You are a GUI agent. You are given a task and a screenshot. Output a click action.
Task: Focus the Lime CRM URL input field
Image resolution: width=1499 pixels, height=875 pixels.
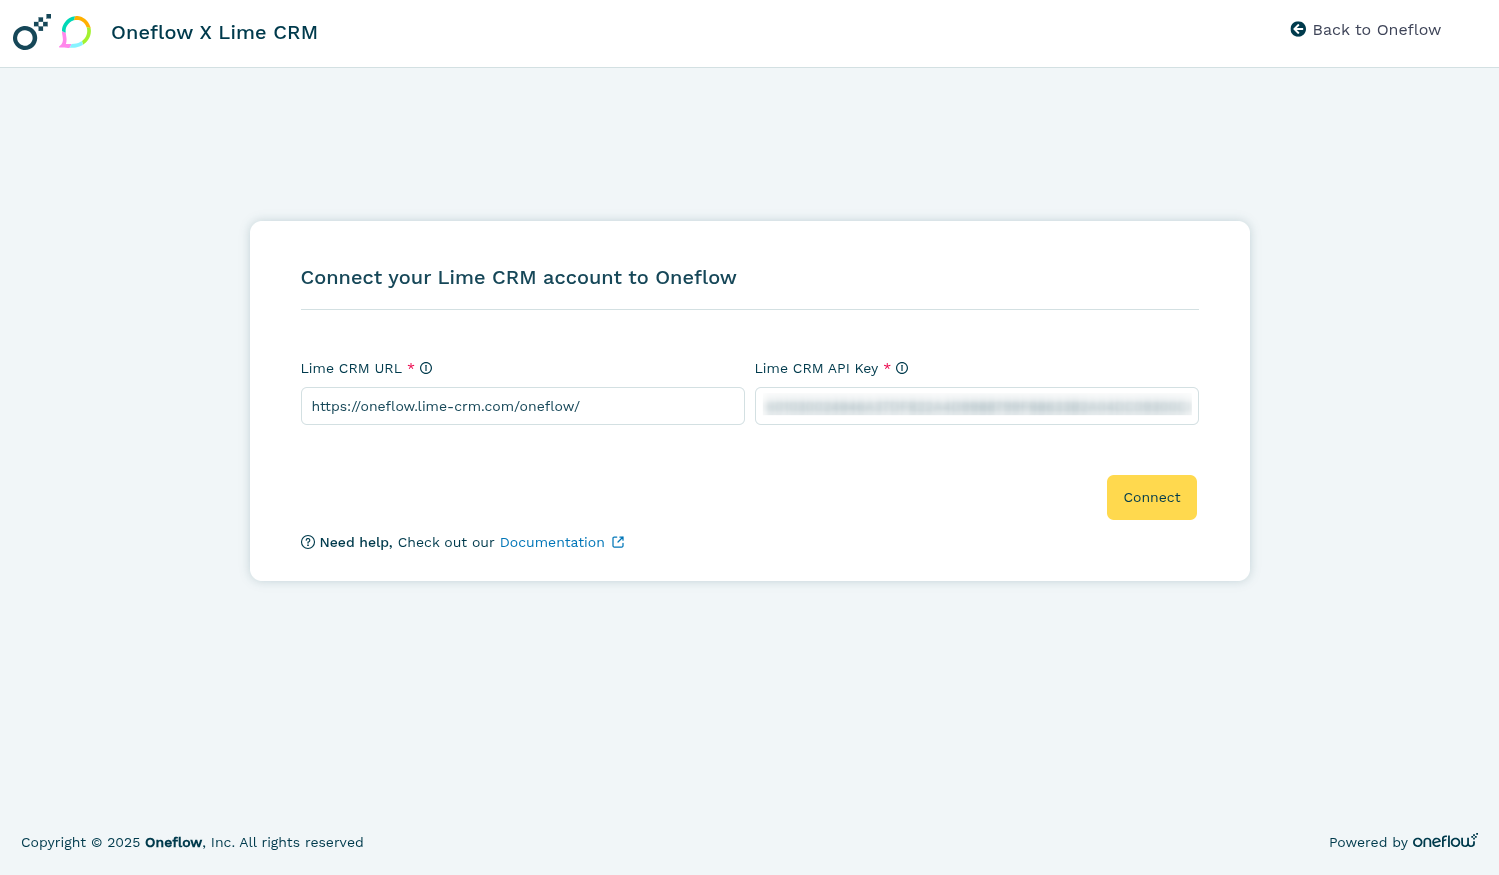pyautogui.click(x=522, y=406)
